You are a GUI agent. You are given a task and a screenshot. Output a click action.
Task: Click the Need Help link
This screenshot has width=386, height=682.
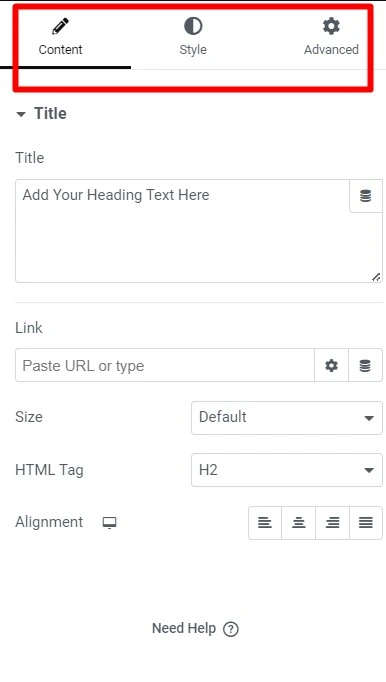tap(184, 629)
